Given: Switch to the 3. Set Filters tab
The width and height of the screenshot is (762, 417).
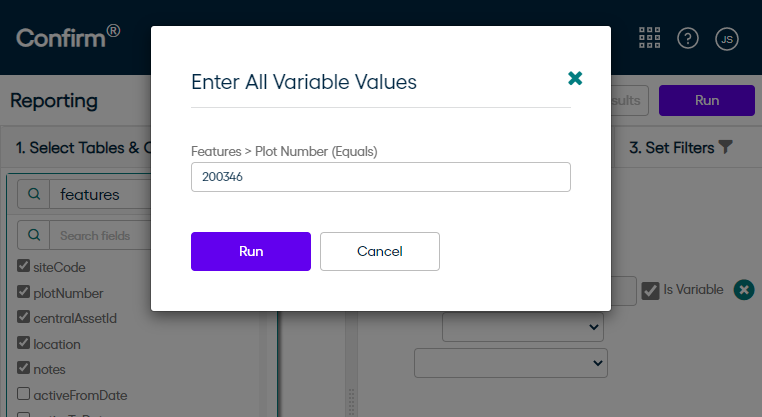Looking at the screenshot, I should pos(680,147).
